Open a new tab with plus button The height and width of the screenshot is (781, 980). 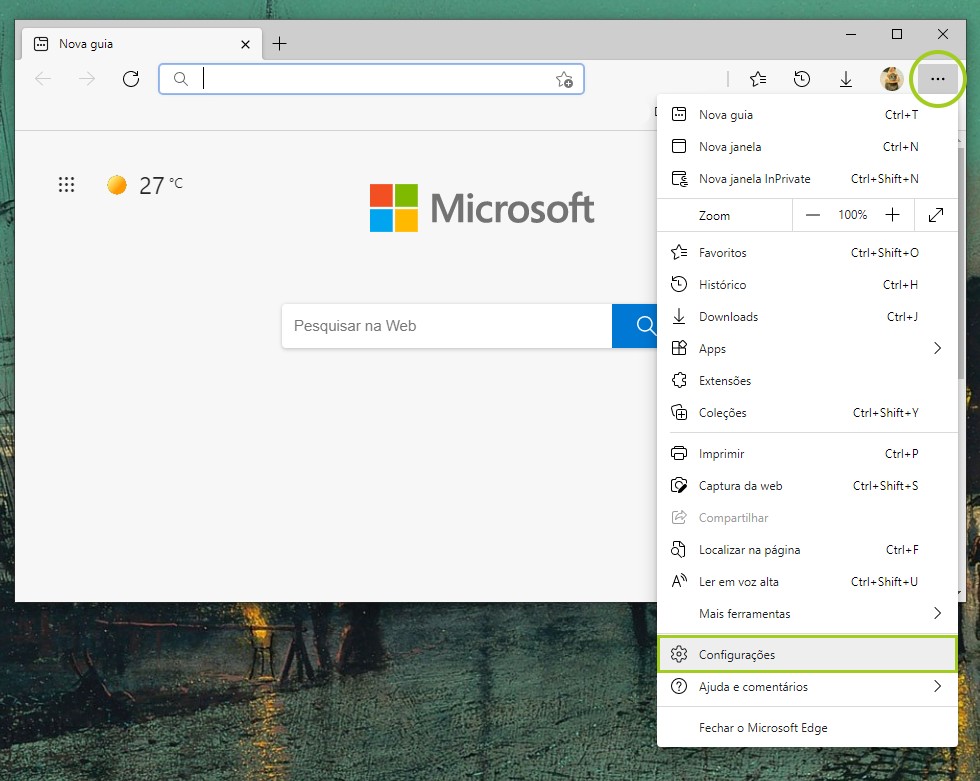pos(280,43)
